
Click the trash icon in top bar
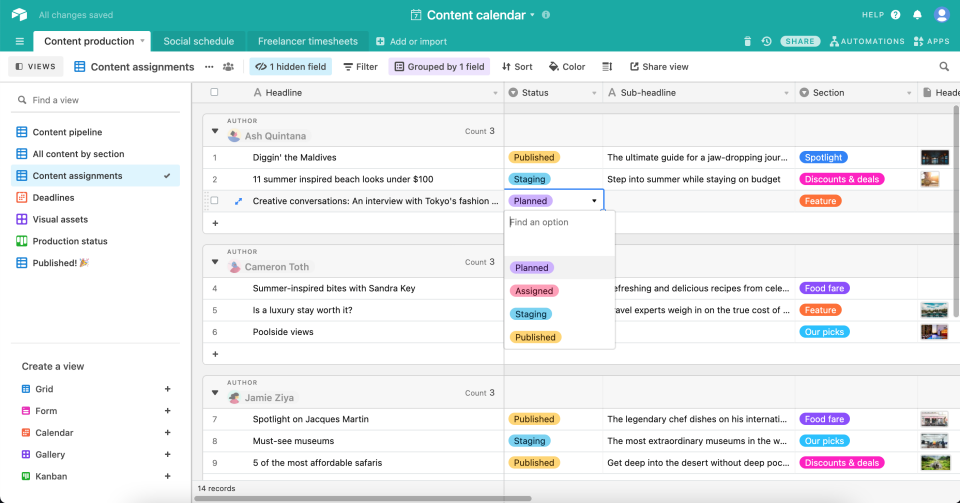tap(747, 41)
